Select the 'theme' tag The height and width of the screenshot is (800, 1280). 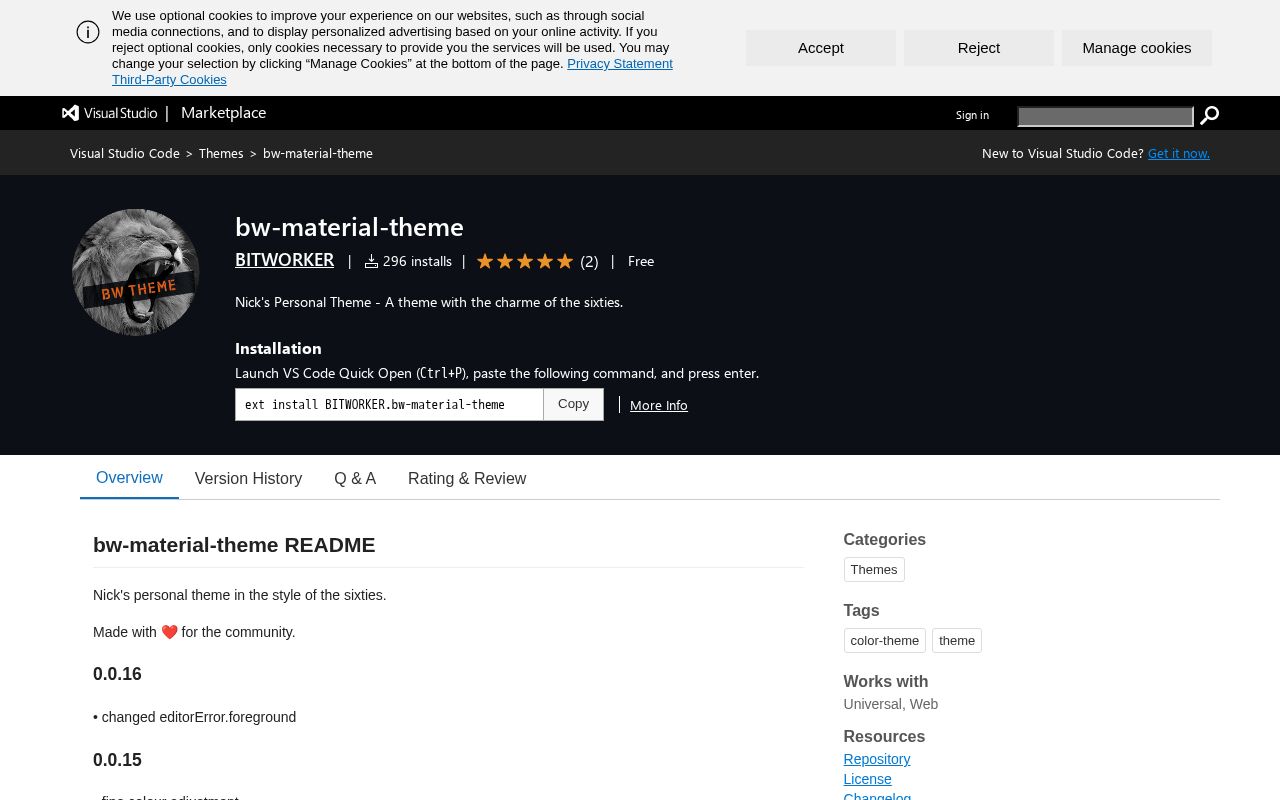point(957,641)
